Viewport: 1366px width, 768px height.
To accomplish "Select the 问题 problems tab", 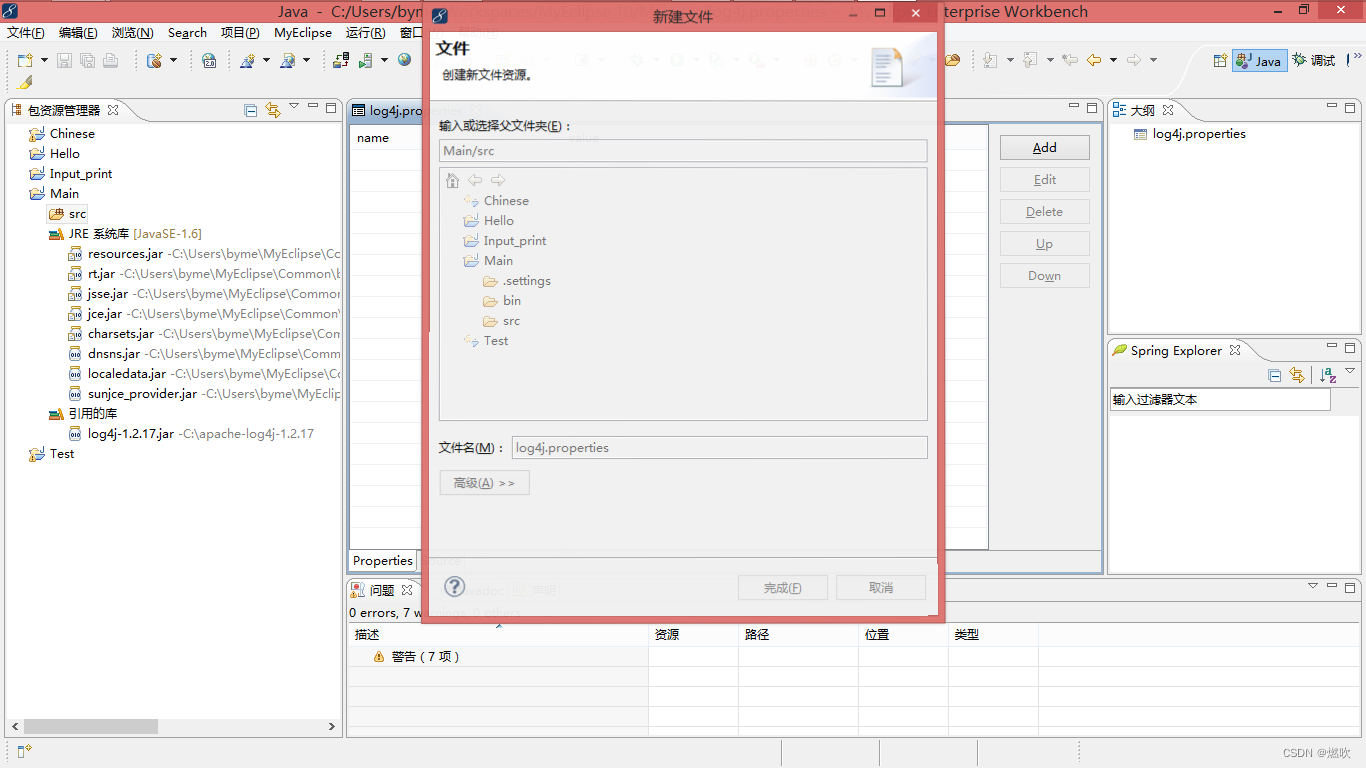I will pyautogui.click(x=381, y=590).
